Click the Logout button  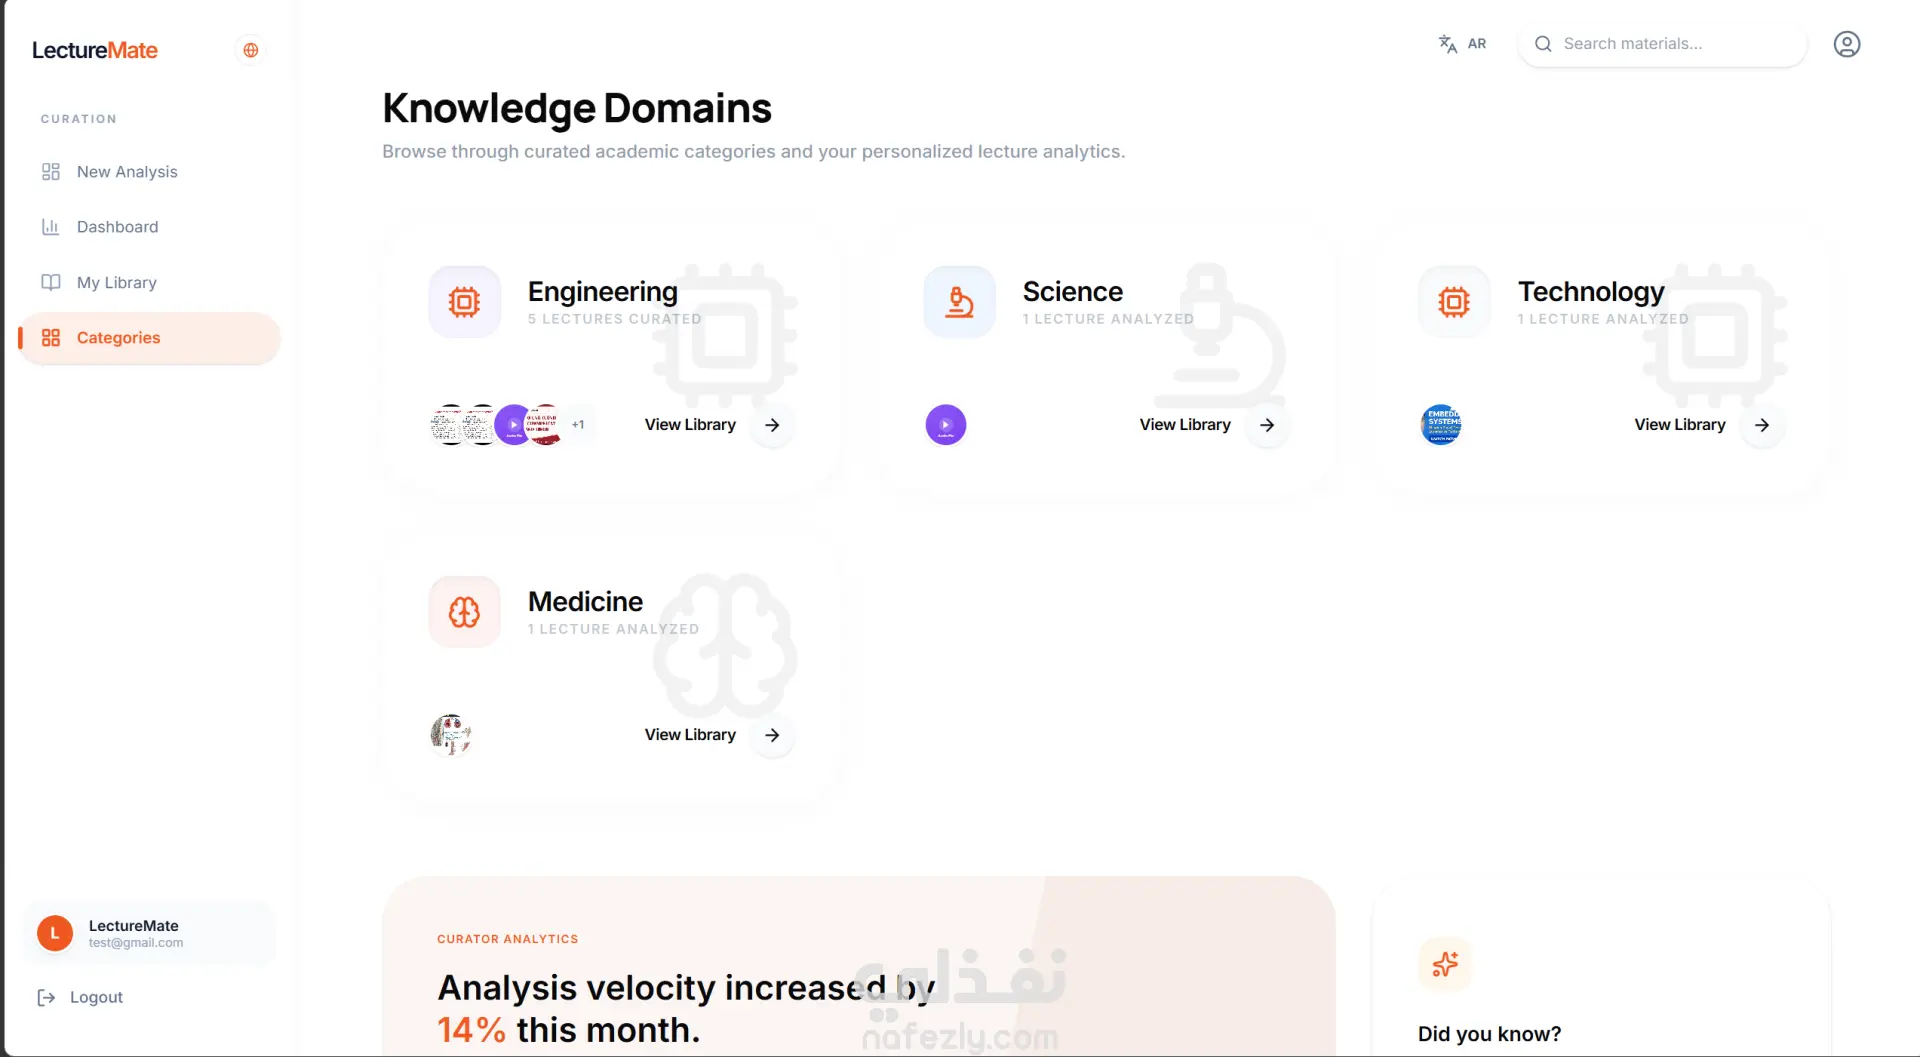pos(81,997)
